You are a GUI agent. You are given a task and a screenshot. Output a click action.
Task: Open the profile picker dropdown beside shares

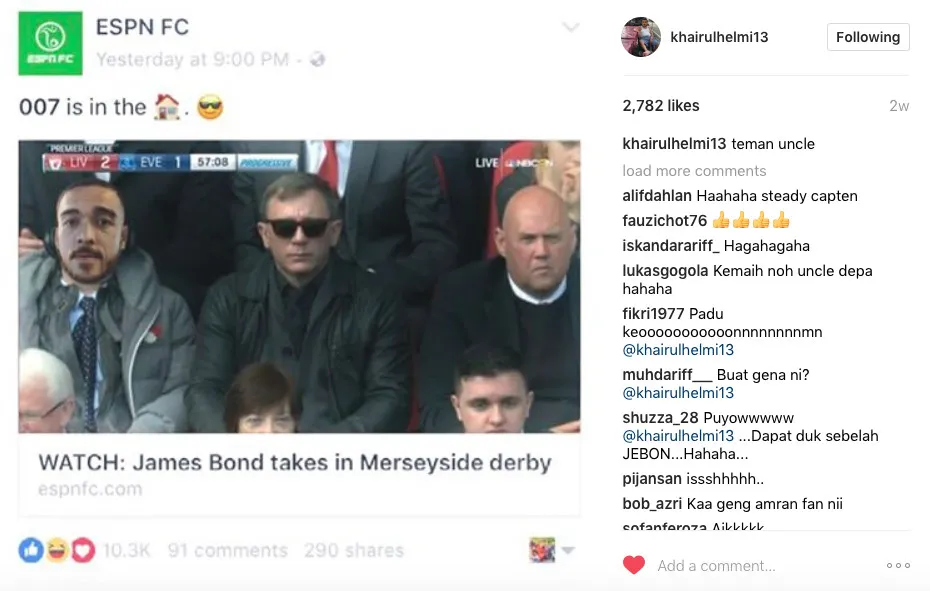552,550
